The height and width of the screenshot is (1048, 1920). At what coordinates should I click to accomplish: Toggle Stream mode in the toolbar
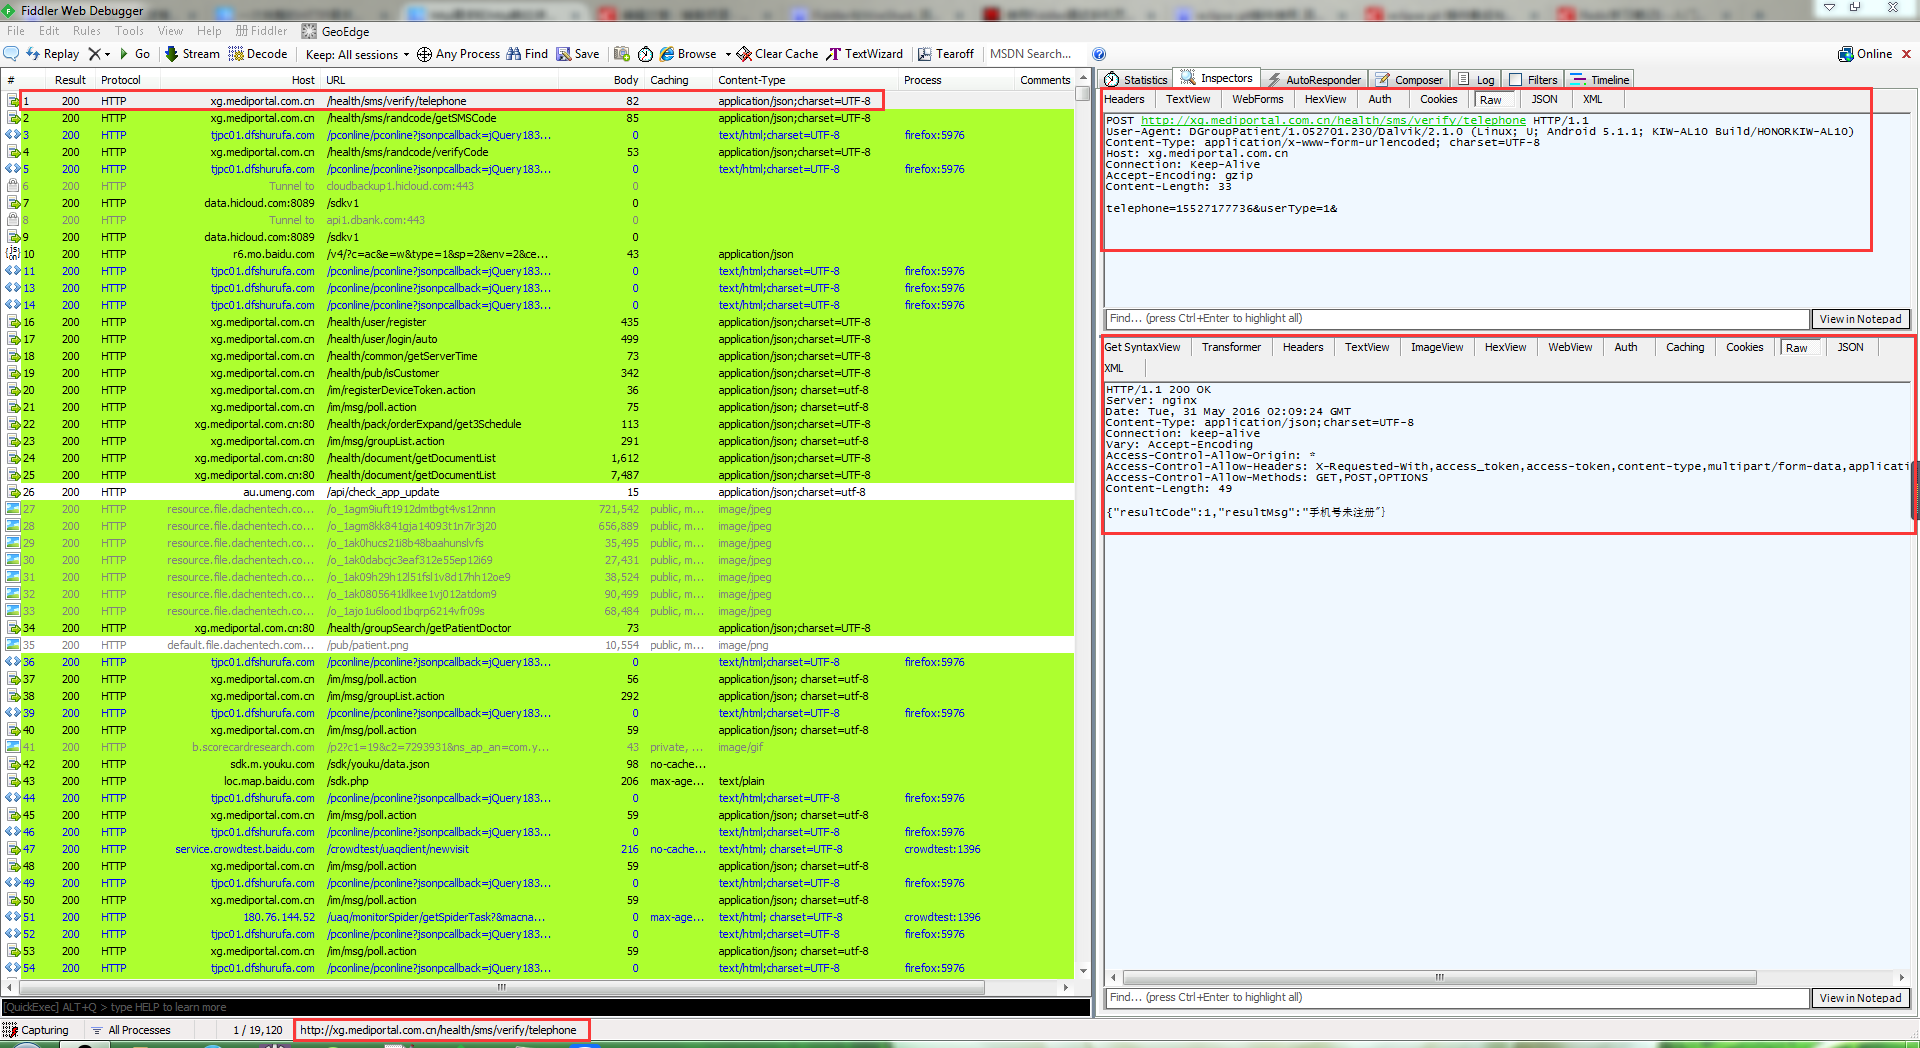point(193,54)
